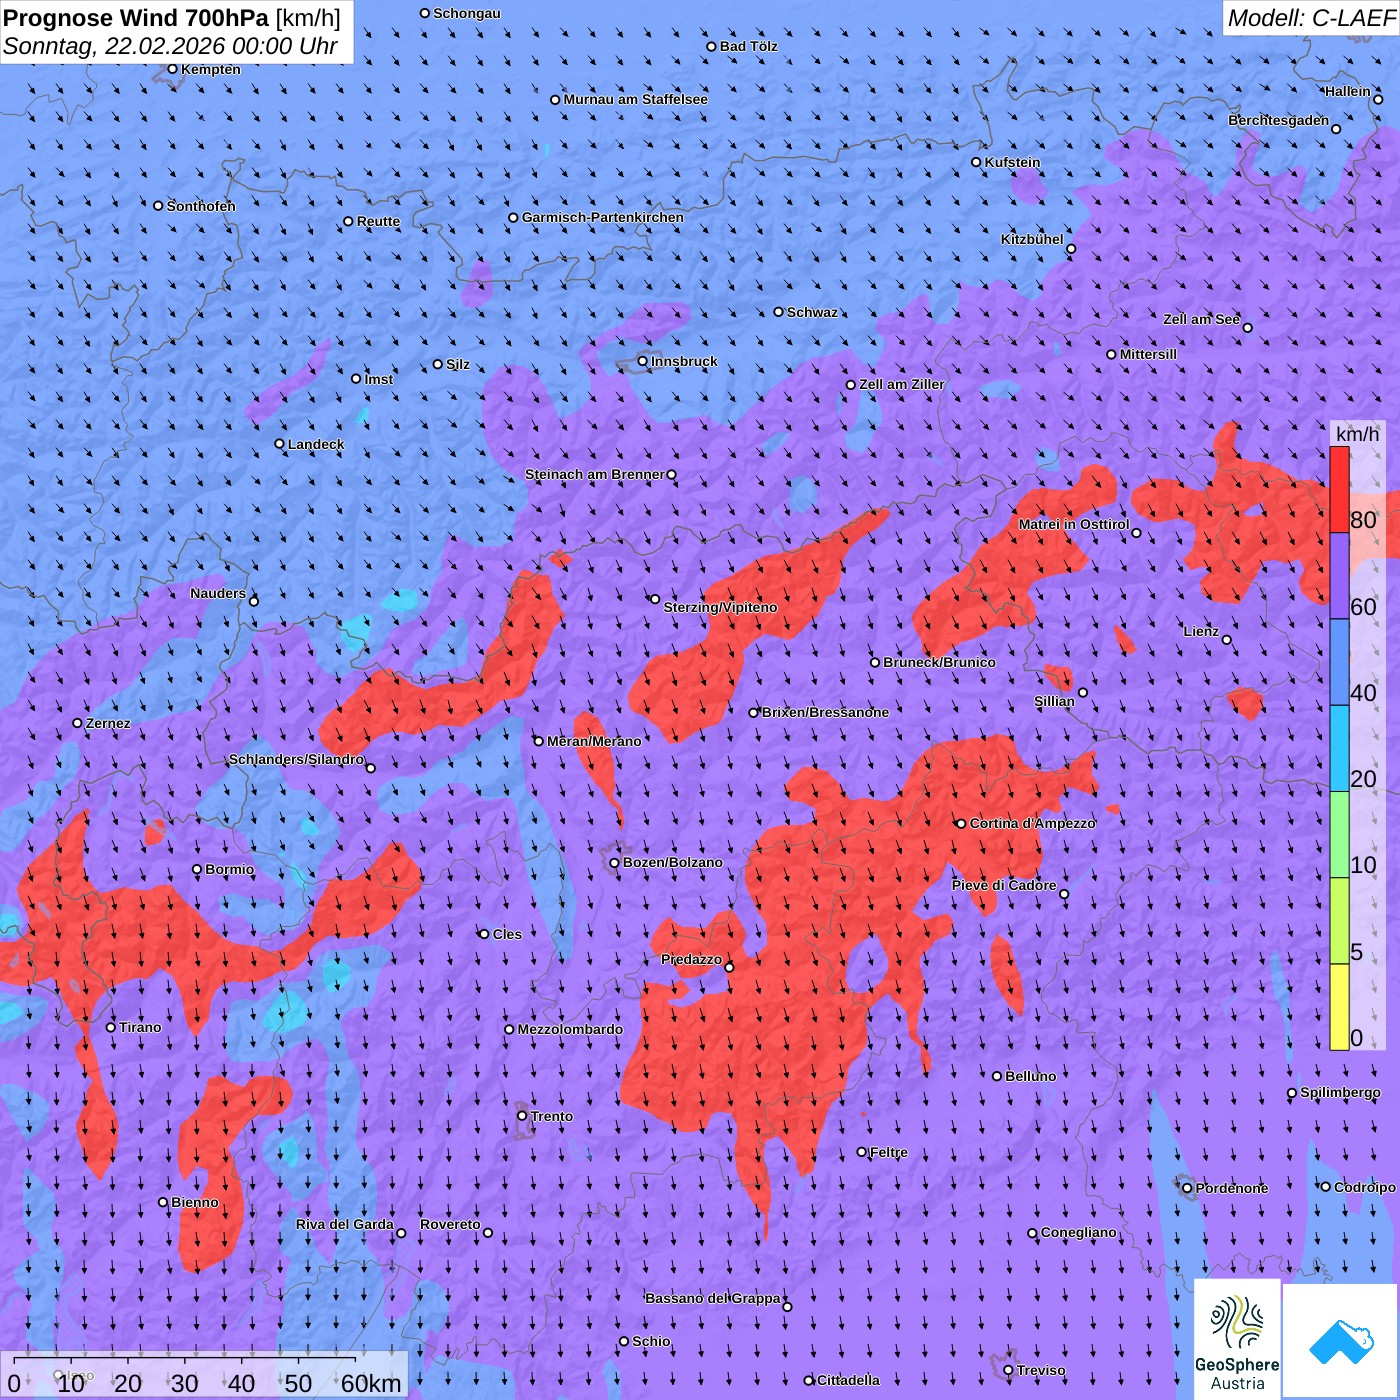This screenshot has width=1400, height=1400.
Task: Click the 'Meran/Merano' city label
Action: pyautogui.click(x=594, y=741)
